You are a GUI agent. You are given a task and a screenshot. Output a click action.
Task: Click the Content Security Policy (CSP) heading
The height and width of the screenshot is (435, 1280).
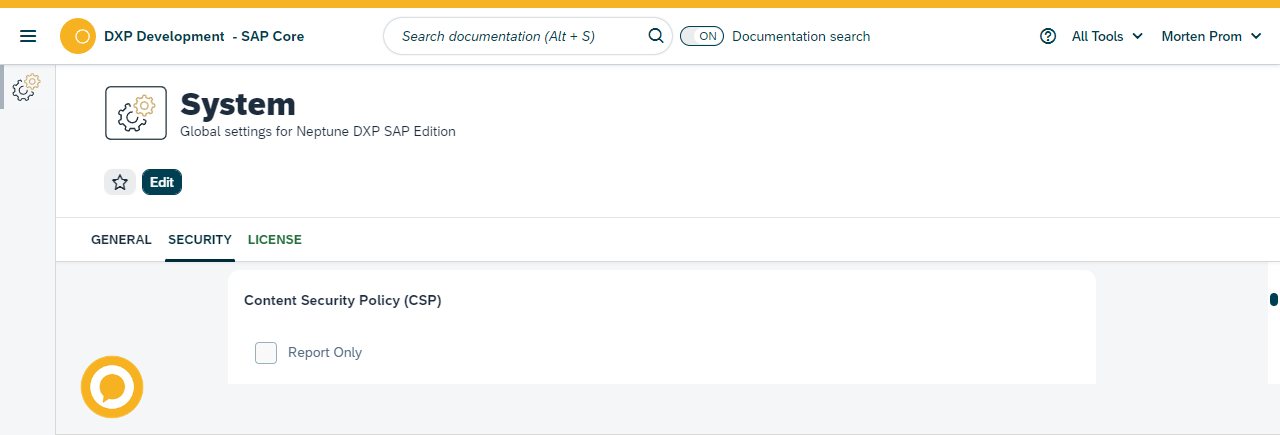point(343,300)
